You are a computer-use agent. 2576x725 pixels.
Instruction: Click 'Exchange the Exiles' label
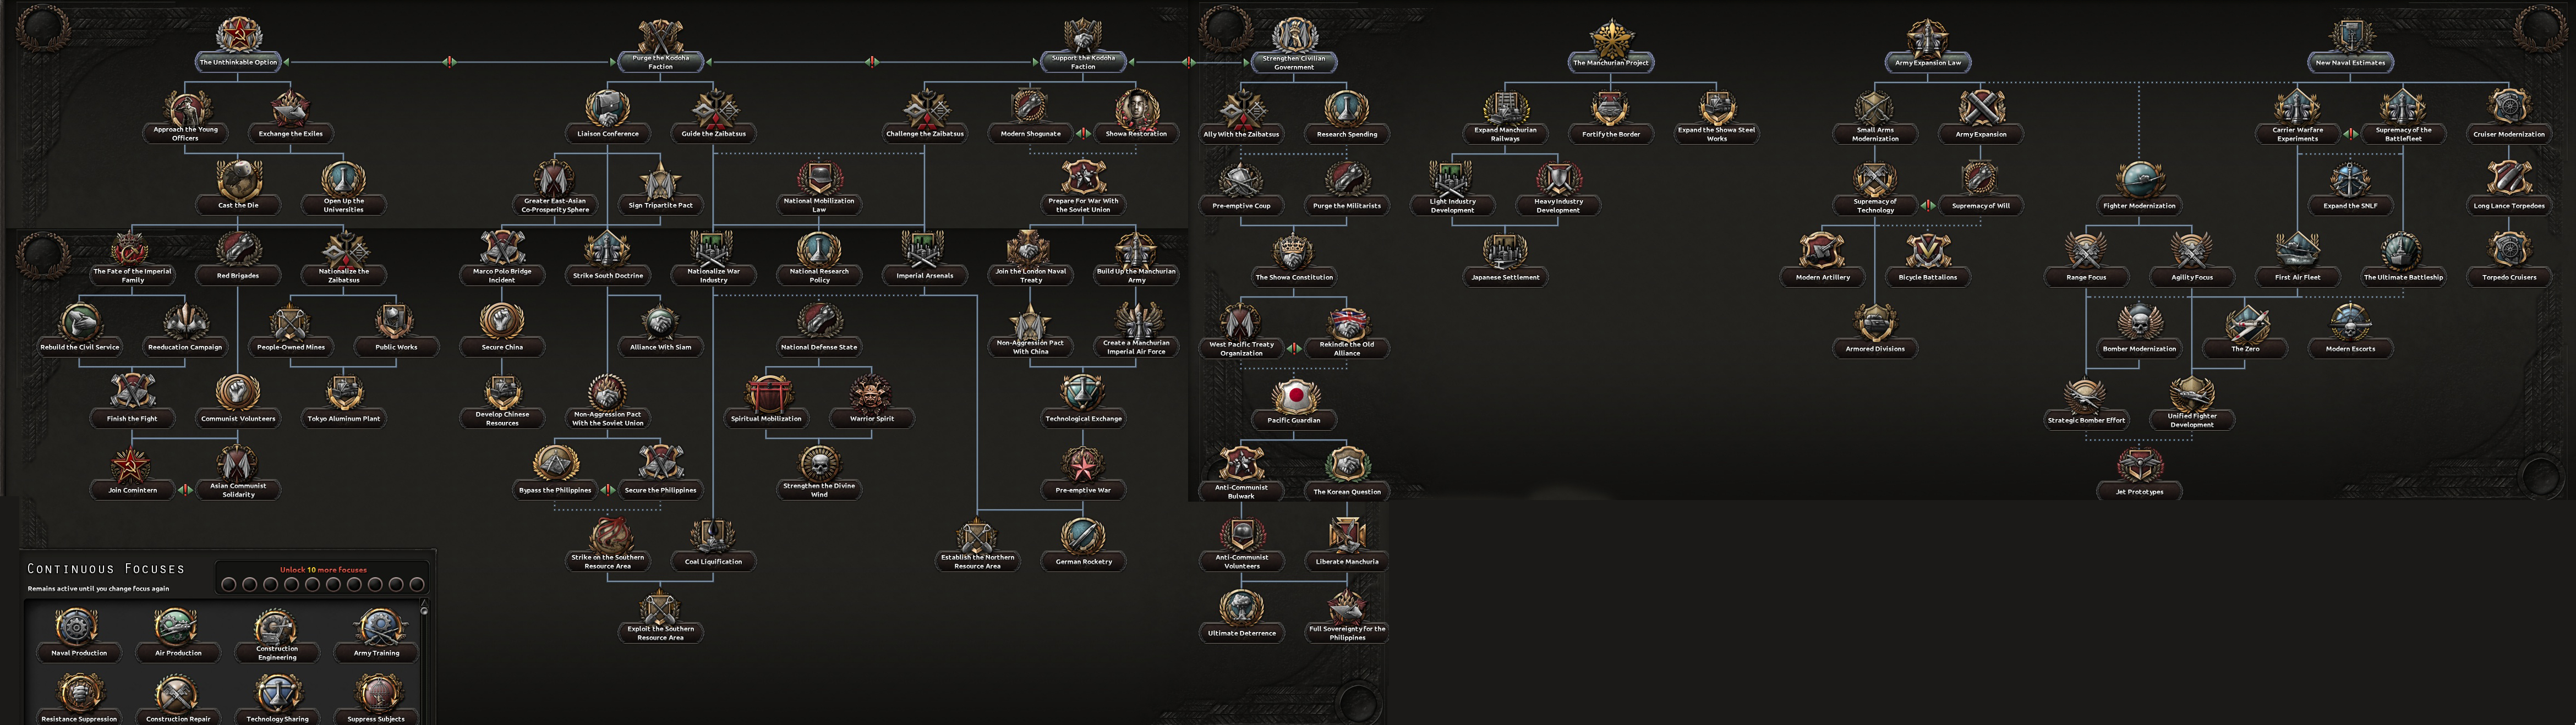pyautogui.click(x=291, y=134)
